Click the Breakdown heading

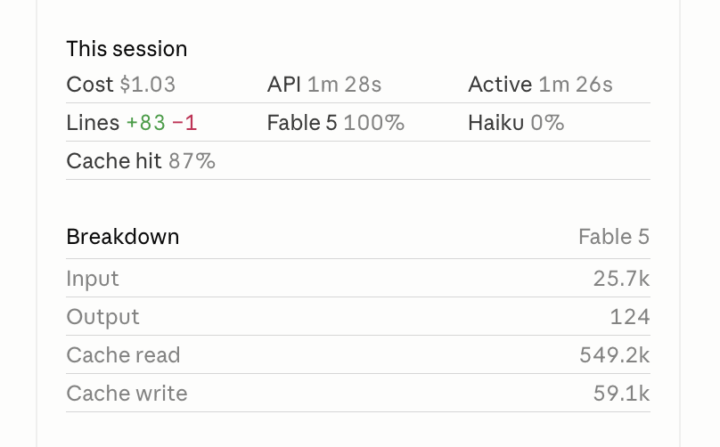123,237
